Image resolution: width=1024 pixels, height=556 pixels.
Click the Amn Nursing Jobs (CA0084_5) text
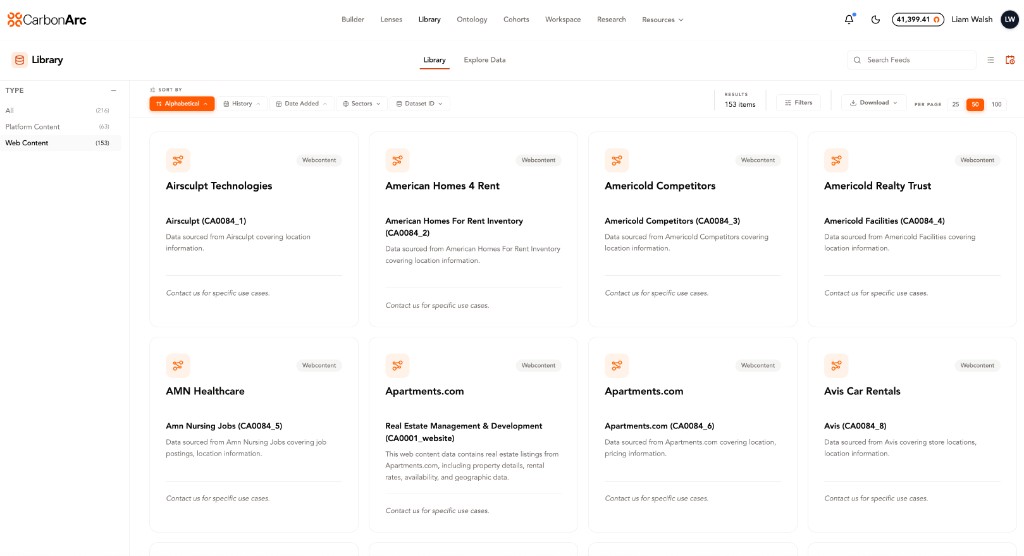(x=224, y=426)
